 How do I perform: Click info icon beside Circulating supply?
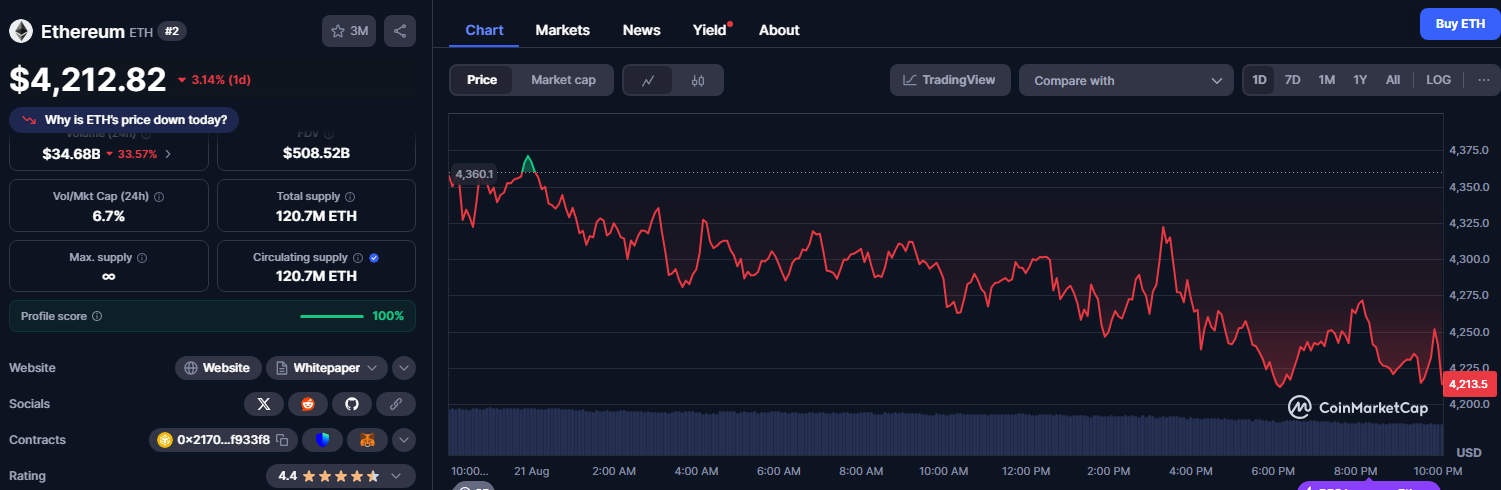[x=358, y=258]
